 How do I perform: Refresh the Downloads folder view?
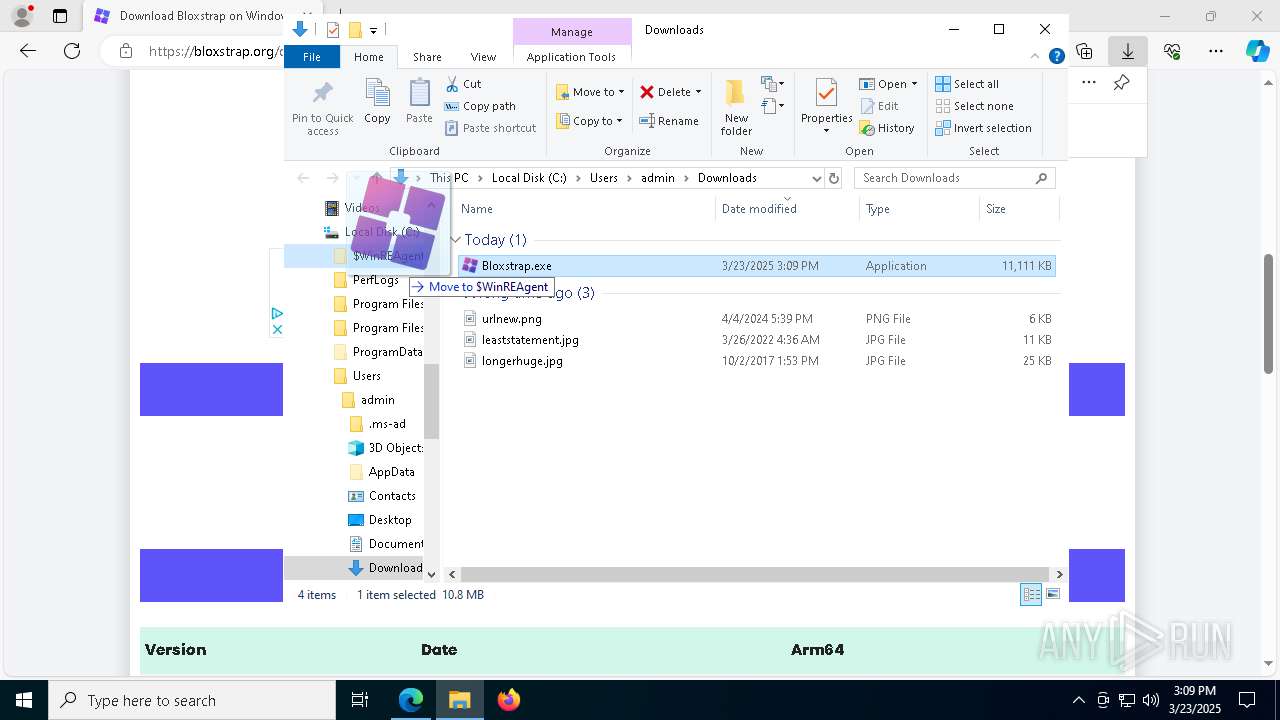click(x=834, y=178)
